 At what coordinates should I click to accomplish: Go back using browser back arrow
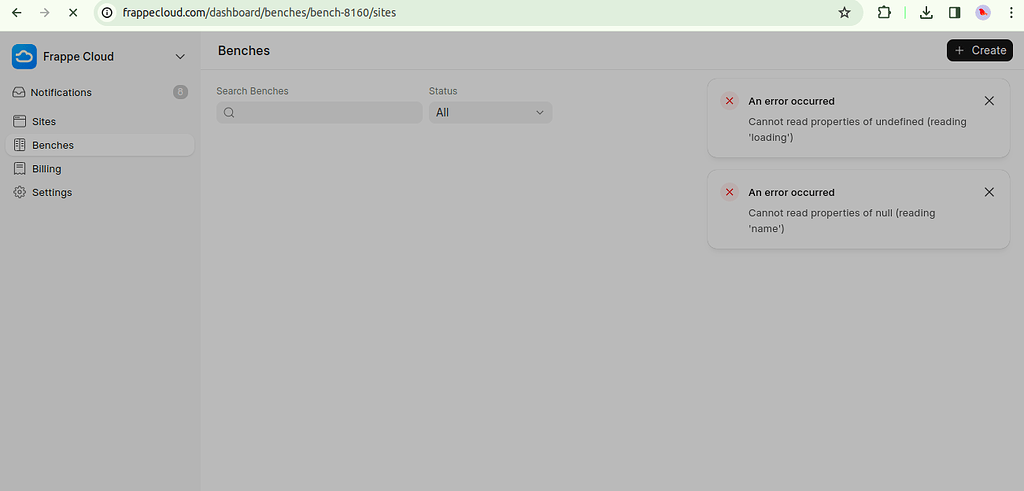pyautogui.click(x=17, y=12)
